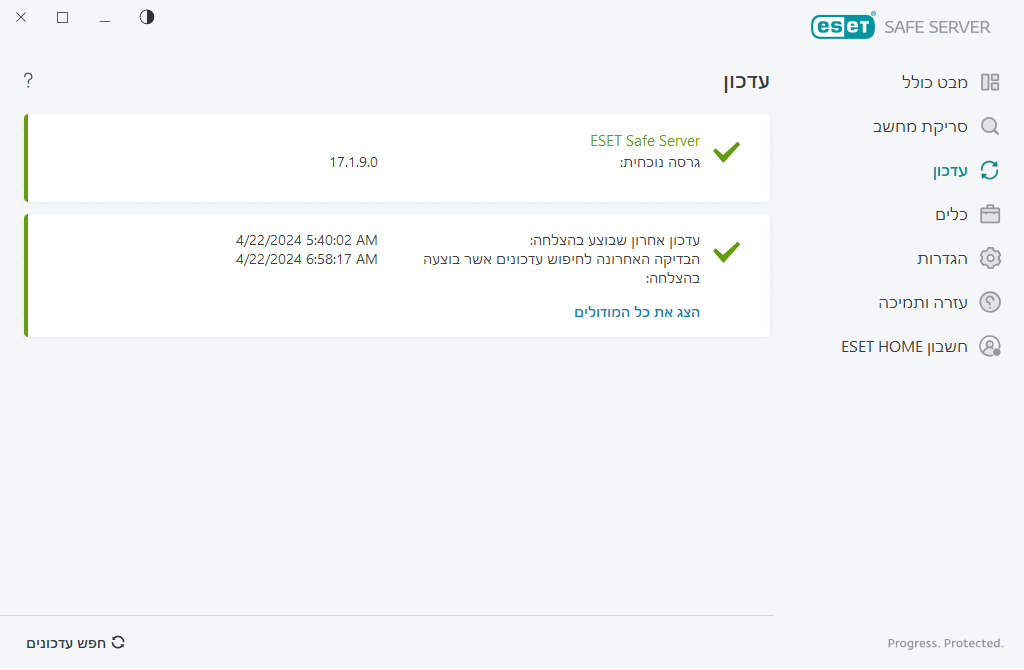Open the question mark help button
This screenshot has width=1024, height=670.
(28, 81)
